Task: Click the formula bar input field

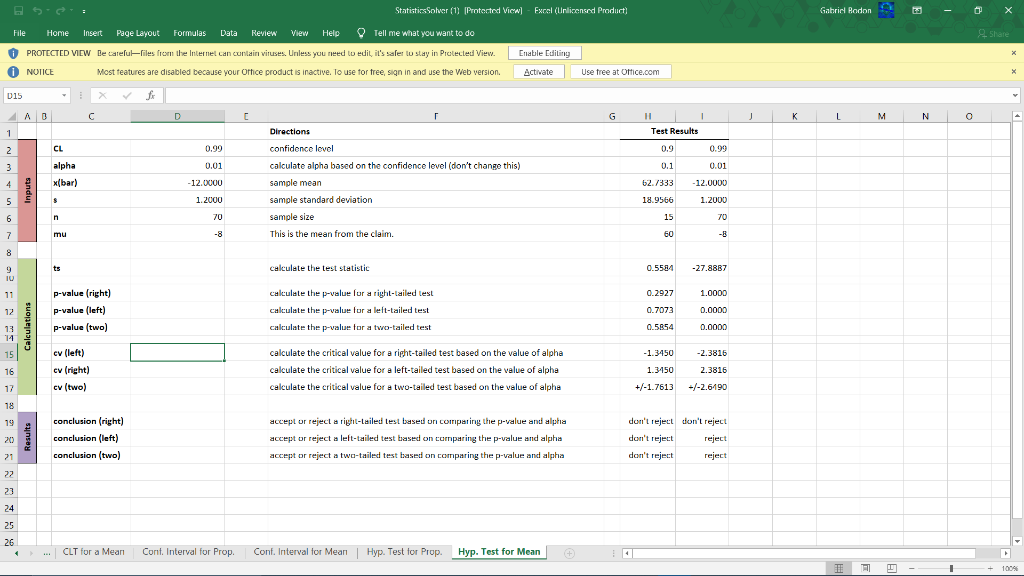Action: (x=586, y=95)
